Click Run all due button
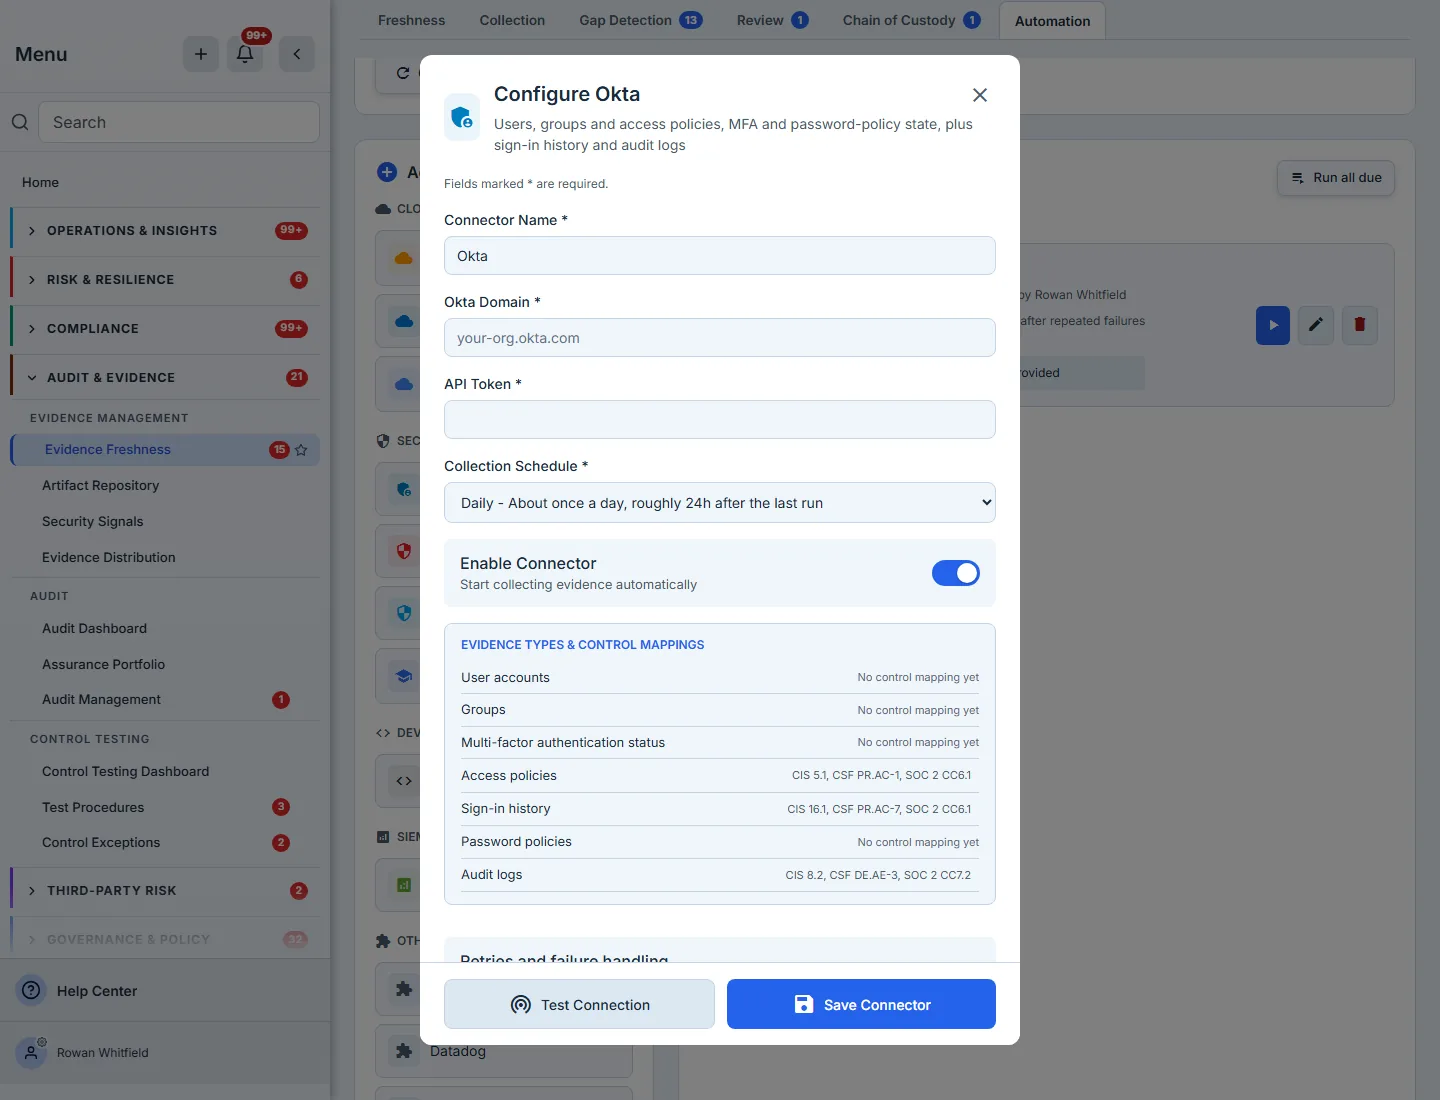Screen dimensions: 1440x1100 1336,178
